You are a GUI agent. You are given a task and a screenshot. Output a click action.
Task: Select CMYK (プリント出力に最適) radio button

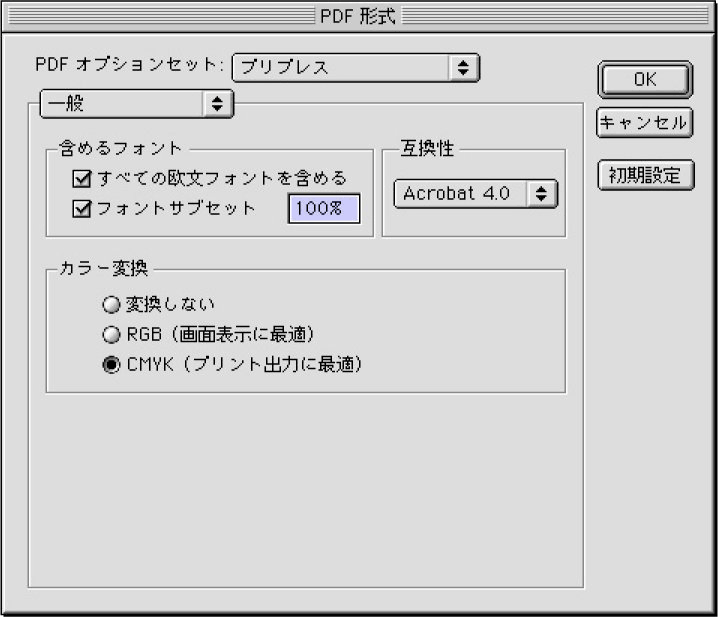point(111,365)
